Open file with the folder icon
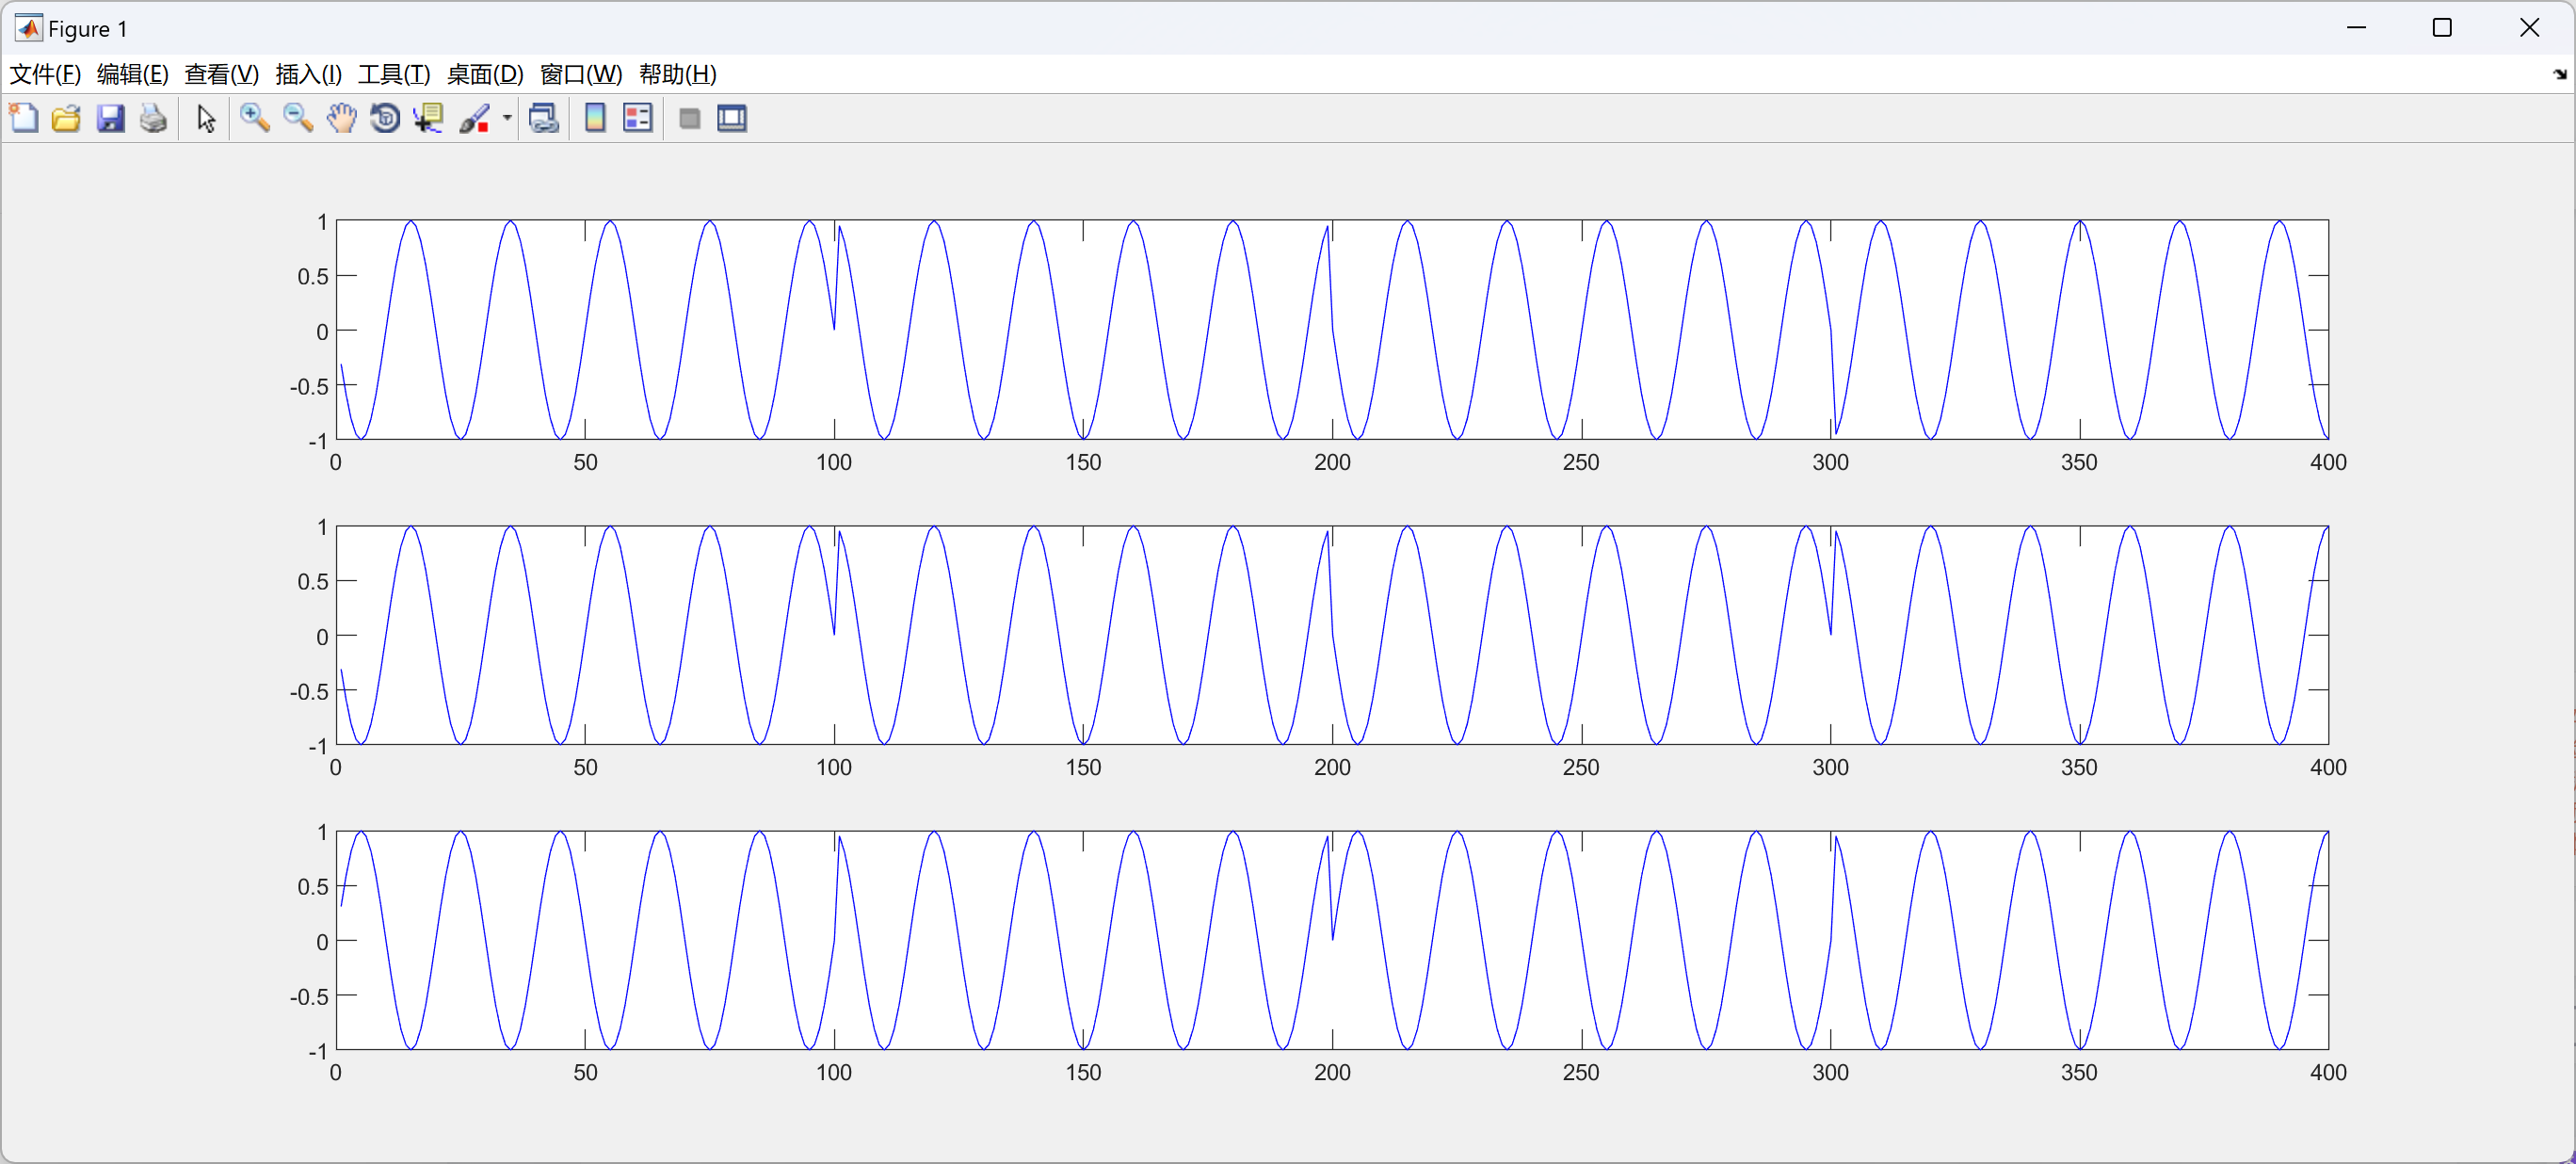This screenshot has height=1164, width=2576. click(66, 118)
